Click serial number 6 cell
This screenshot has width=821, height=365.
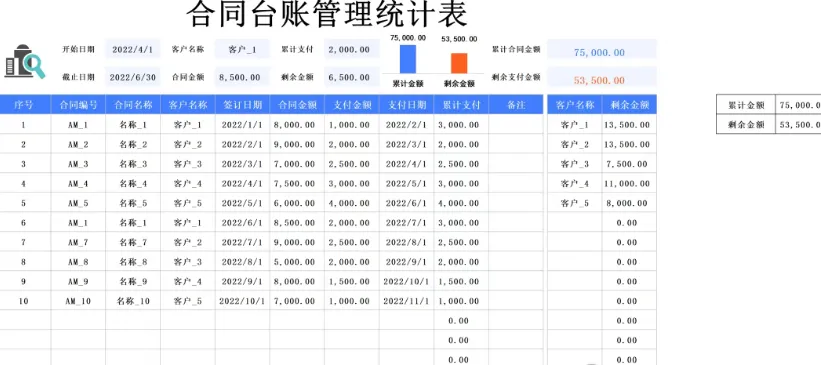(24, 223)
